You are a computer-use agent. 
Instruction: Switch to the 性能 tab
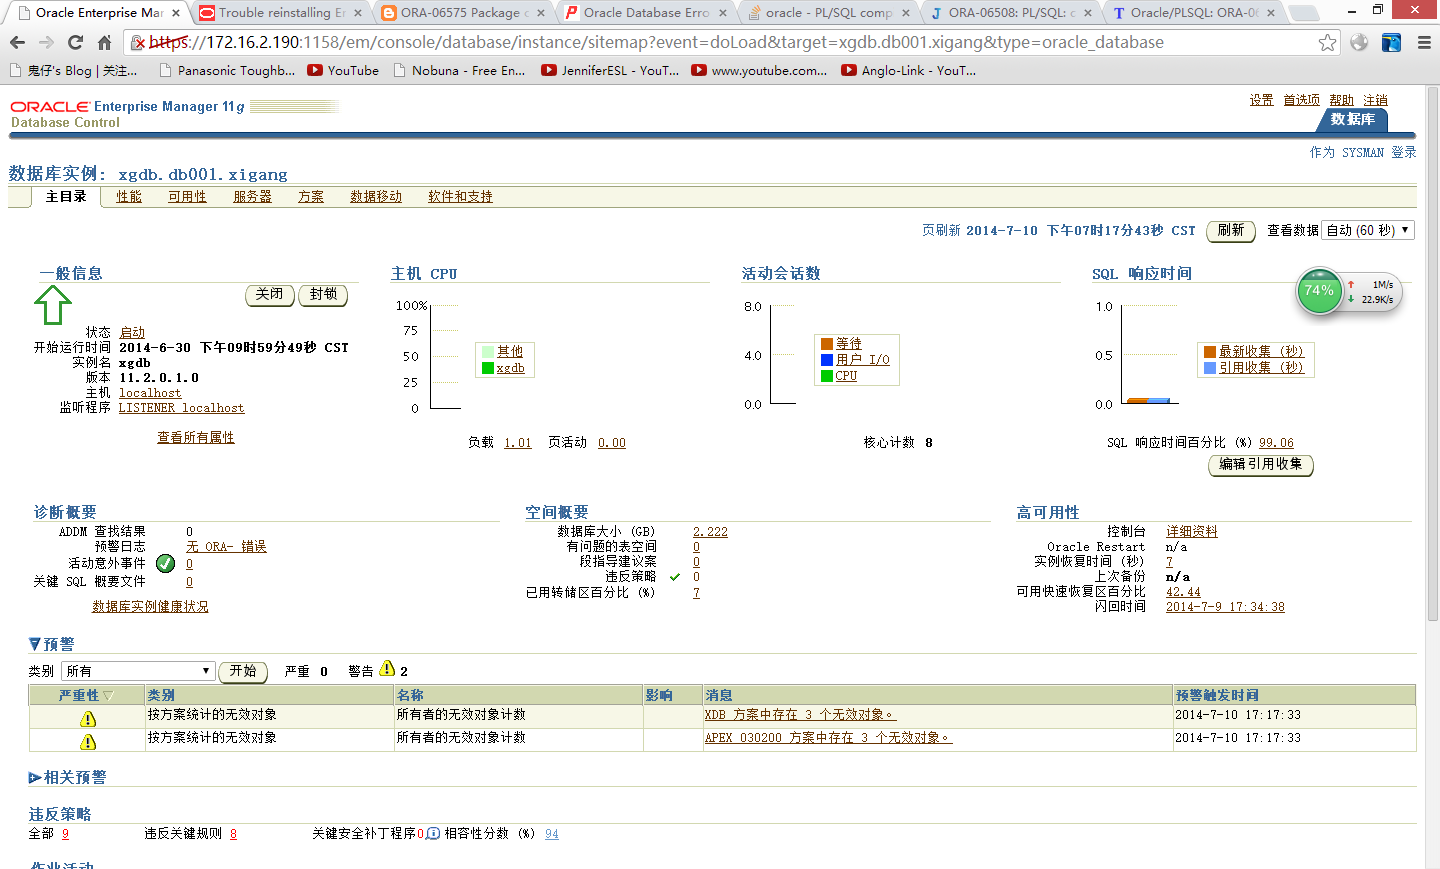(x=129, y=197)
